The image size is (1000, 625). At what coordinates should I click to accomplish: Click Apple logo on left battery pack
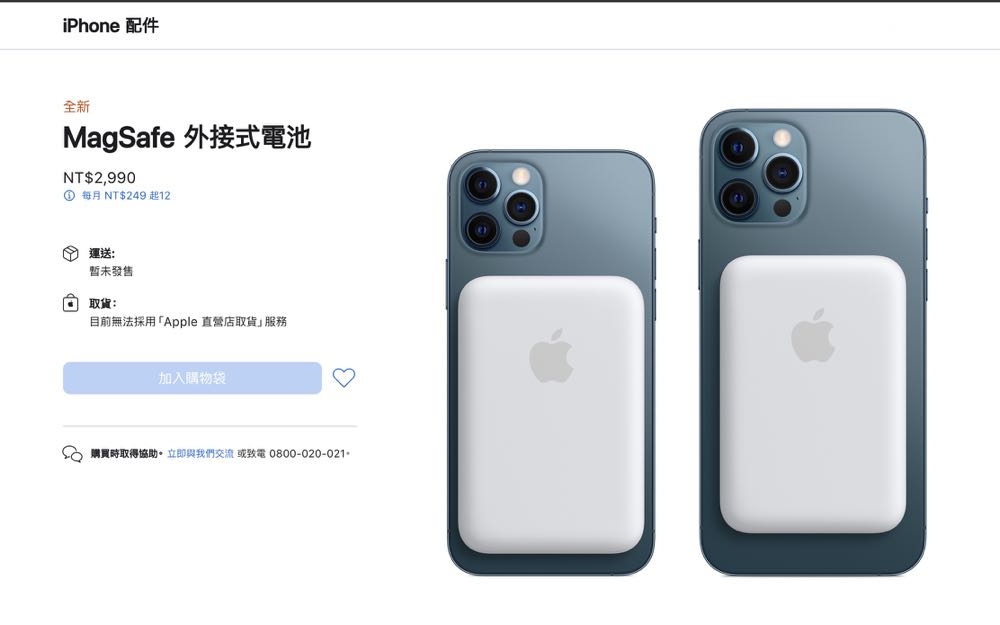pos(551,356)
